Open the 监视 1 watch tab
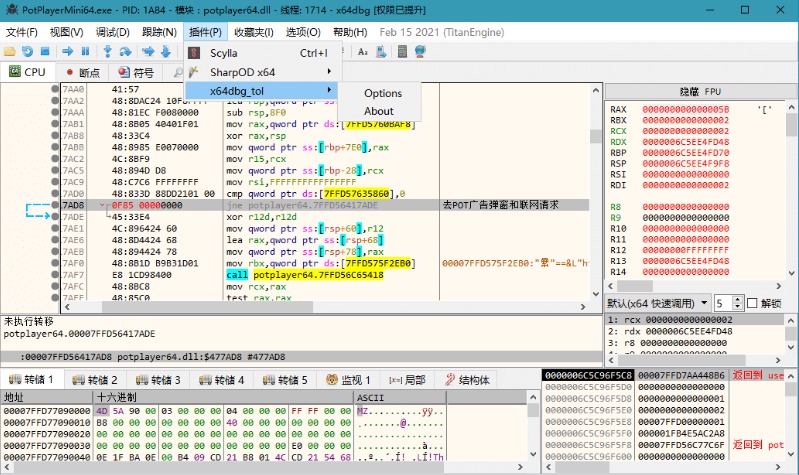The image size is (799, 475). pyautogui.click(x=347, y=380)
